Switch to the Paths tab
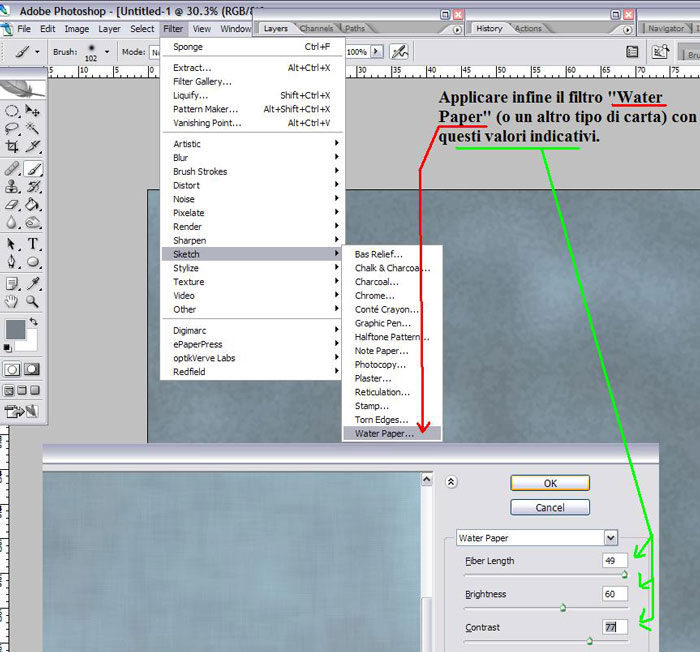700x652 pixels. [x=355, y=29]
